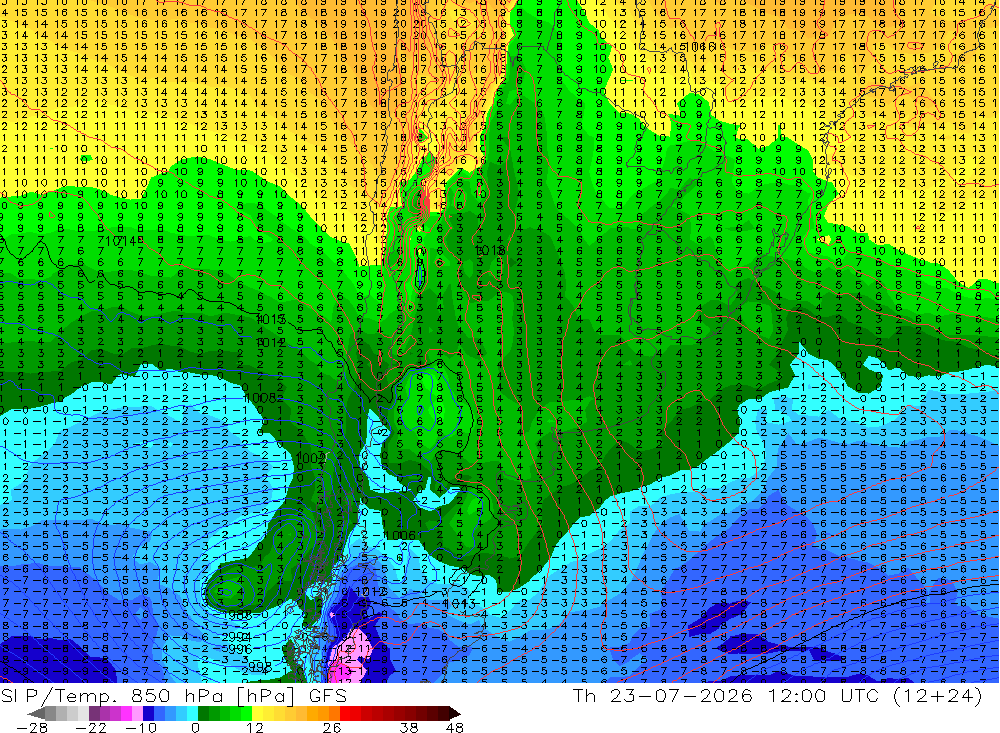
Task: Click the 'SLP/Temp. 850 hPa [hPa] GFS' title
Action: pos(173,695)
